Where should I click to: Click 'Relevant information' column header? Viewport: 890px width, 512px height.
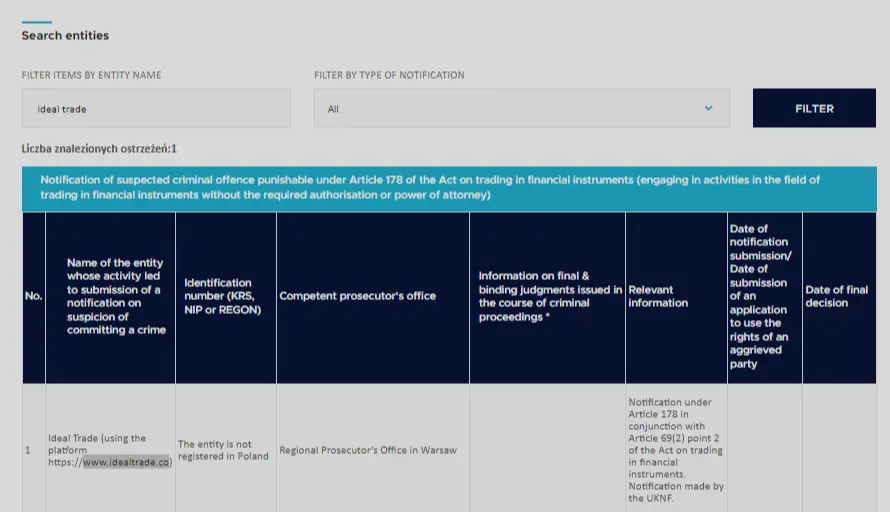[x=676, y=296]
